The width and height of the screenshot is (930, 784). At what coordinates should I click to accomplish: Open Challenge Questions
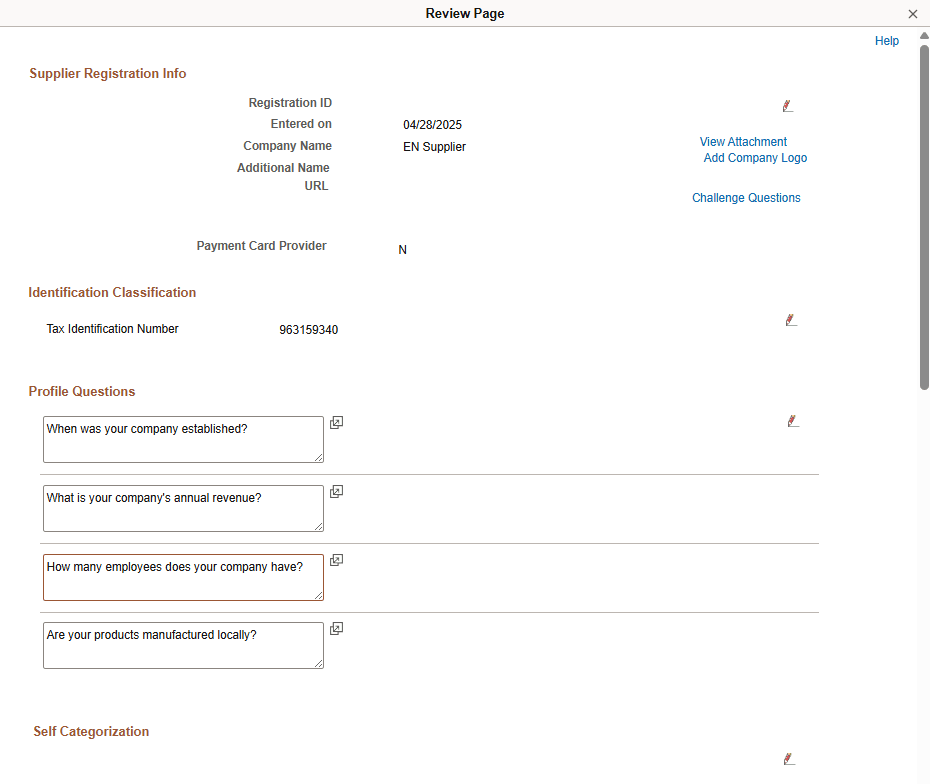(x=746, y=197)
